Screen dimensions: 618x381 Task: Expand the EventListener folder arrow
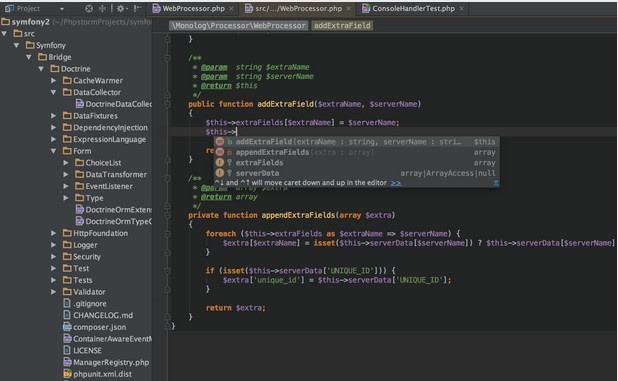pos(66,186)
